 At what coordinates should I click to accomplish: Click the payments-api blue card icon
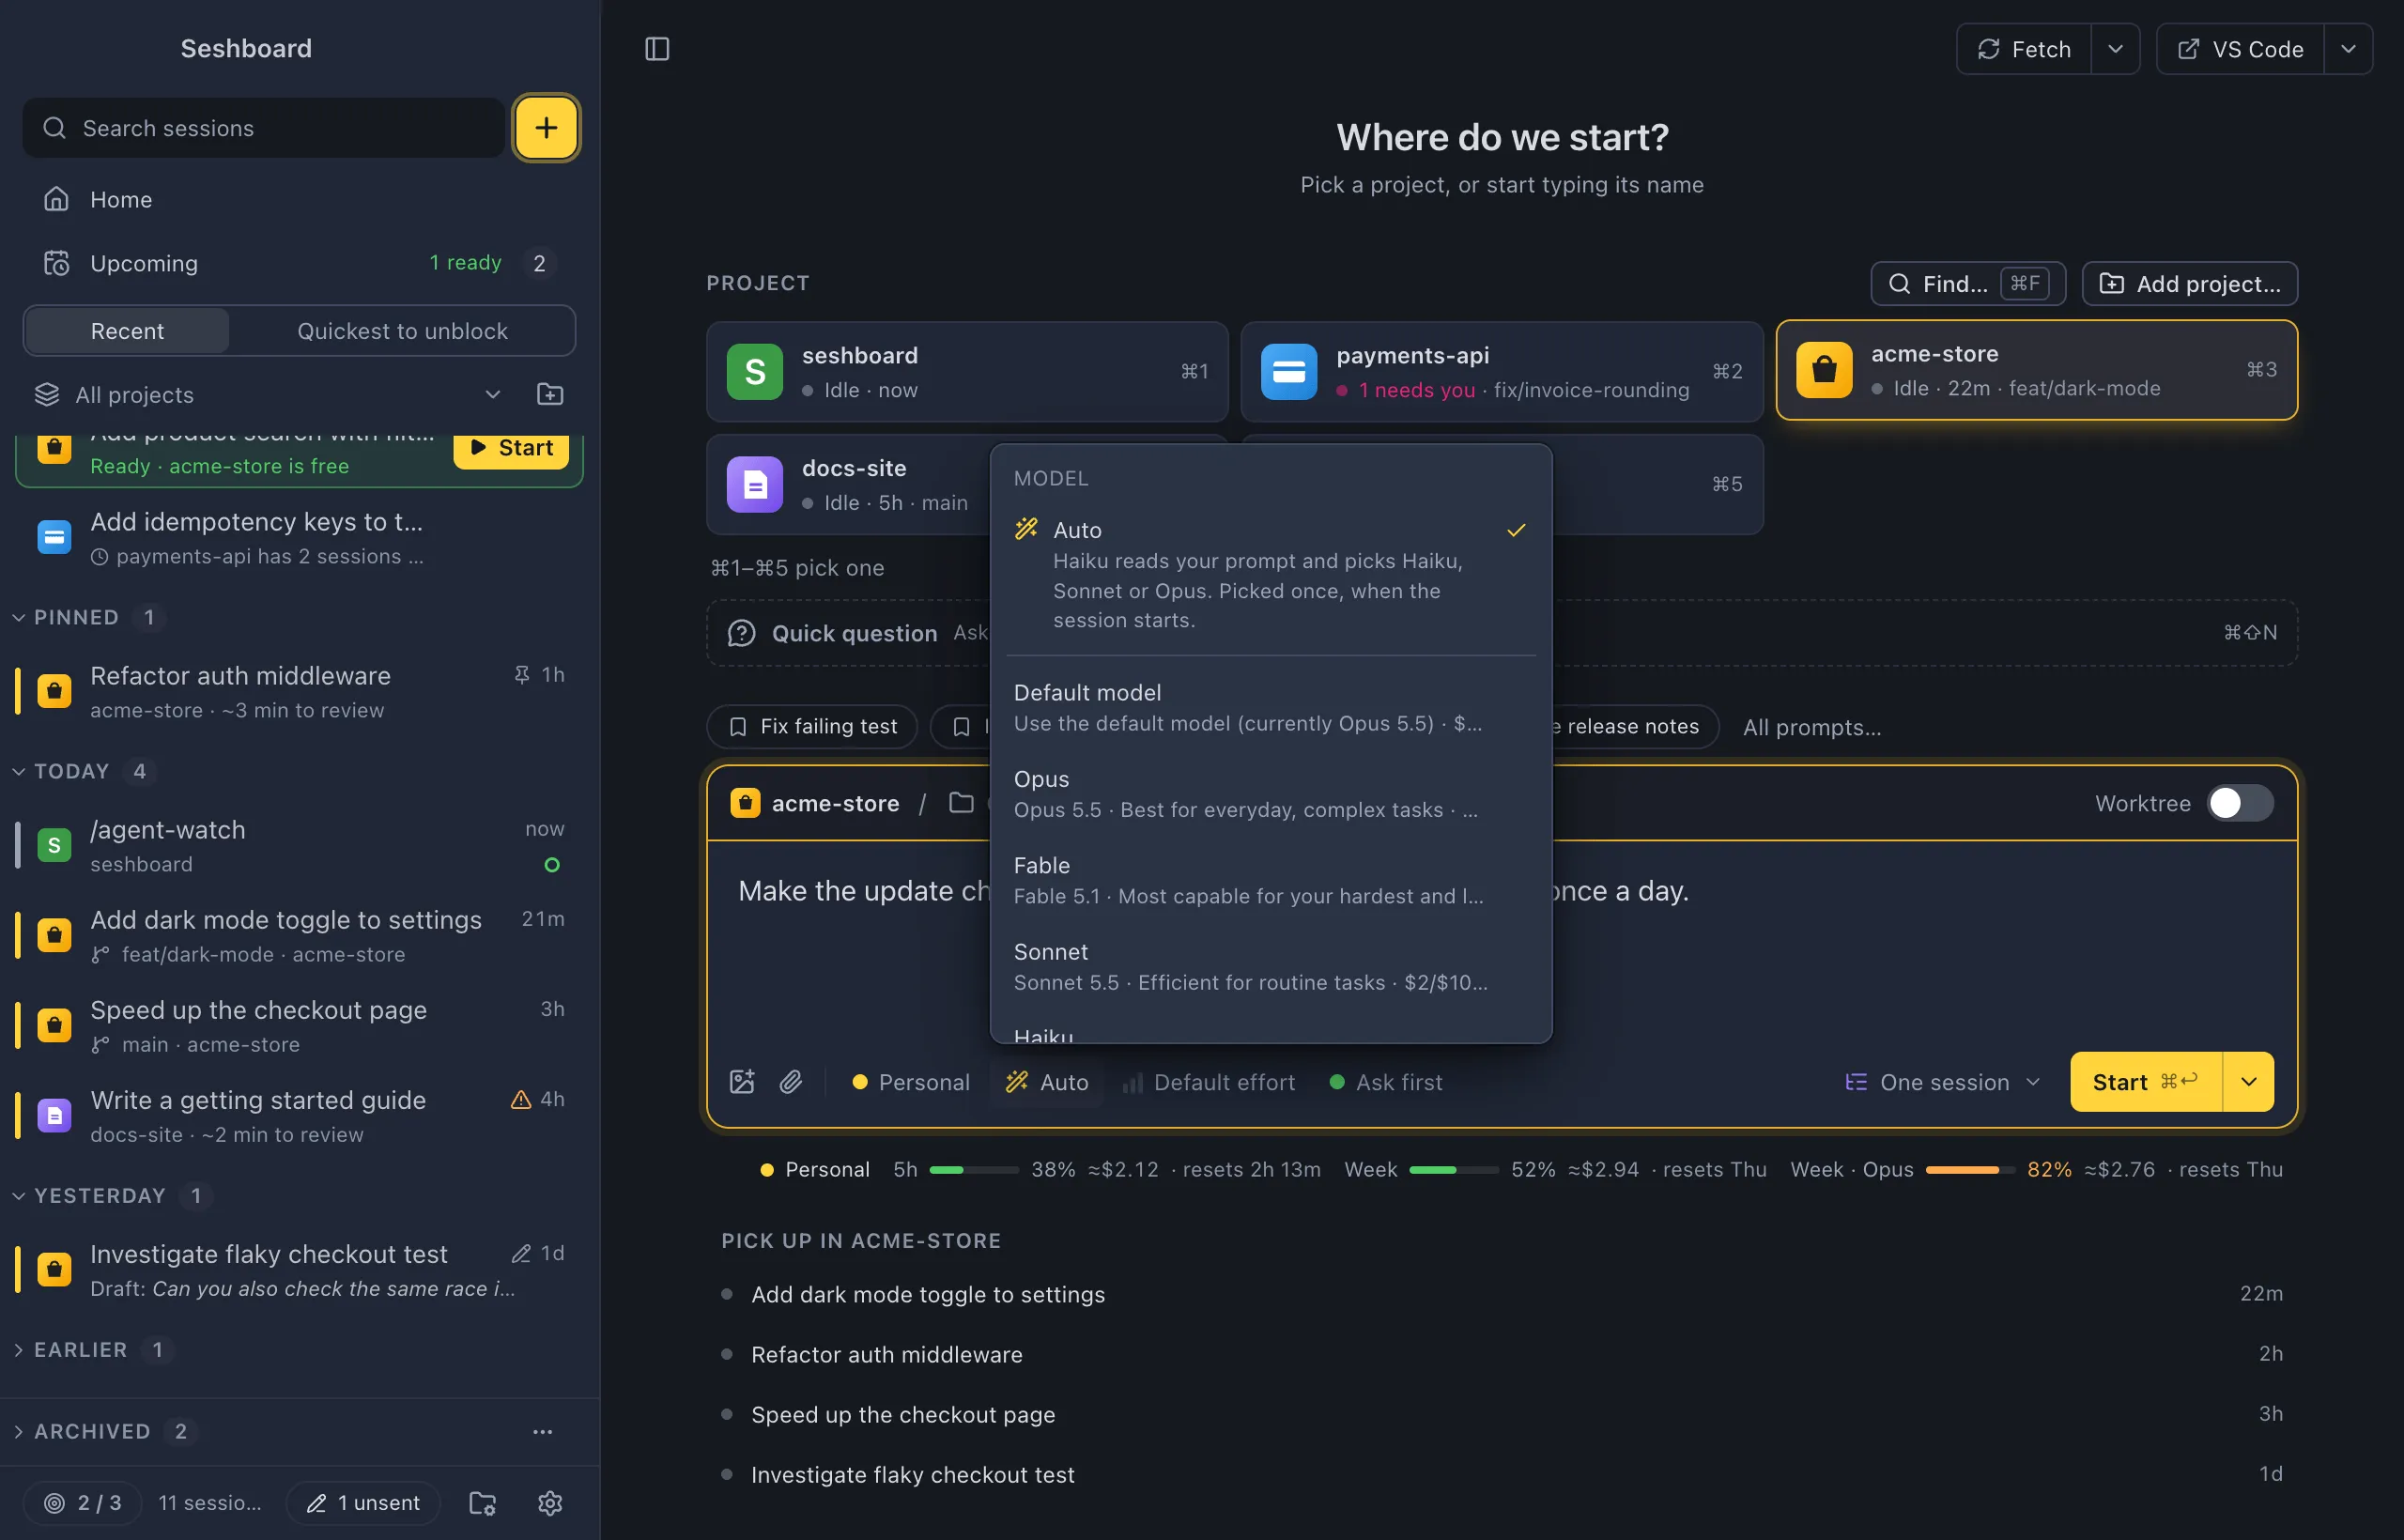[x=1289, y=371]
